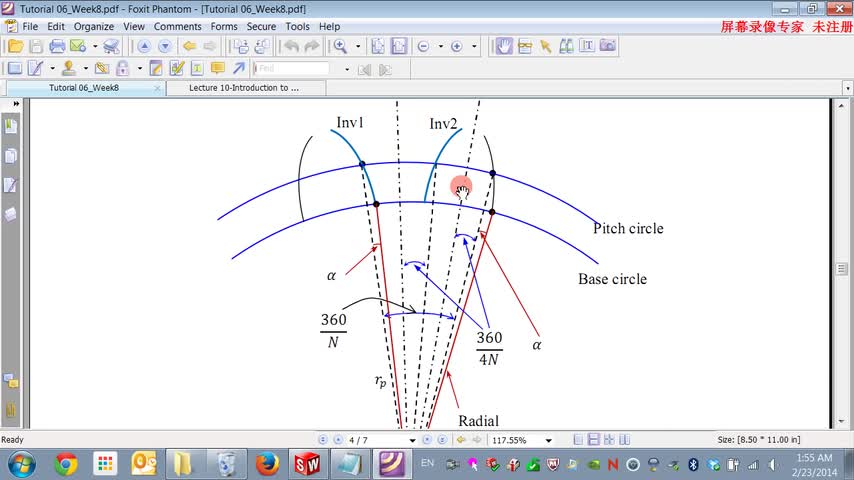Open the dropdown beside the Stamp tool
The height and width of the screenshot is (480, 854).
(86, 69)
